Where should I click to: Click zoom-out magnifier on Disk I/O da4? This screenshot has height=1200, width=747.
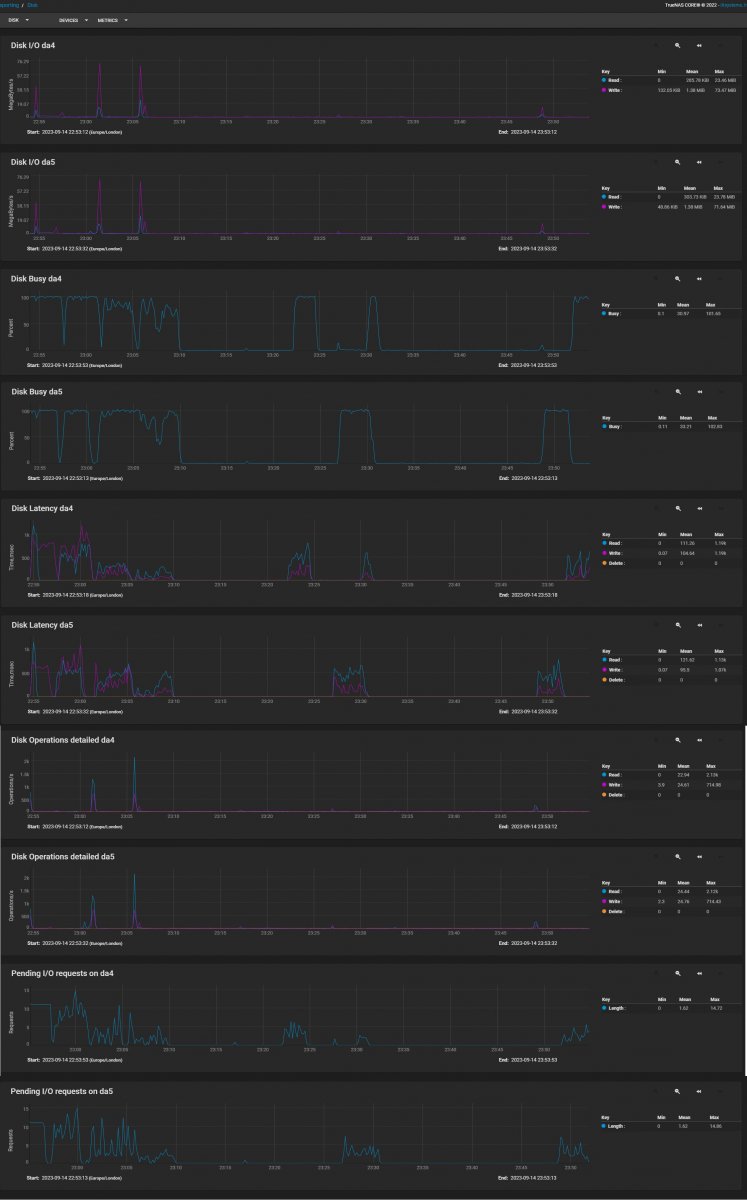[677, 45]
